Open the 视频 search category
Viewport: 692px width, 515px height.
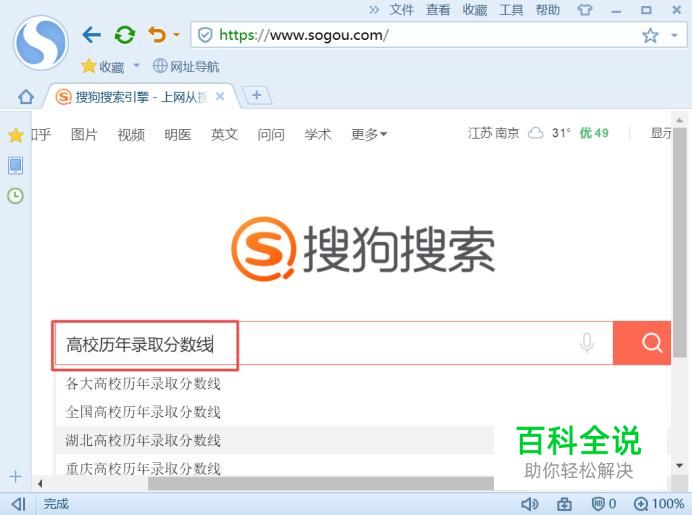pos(131,134)
